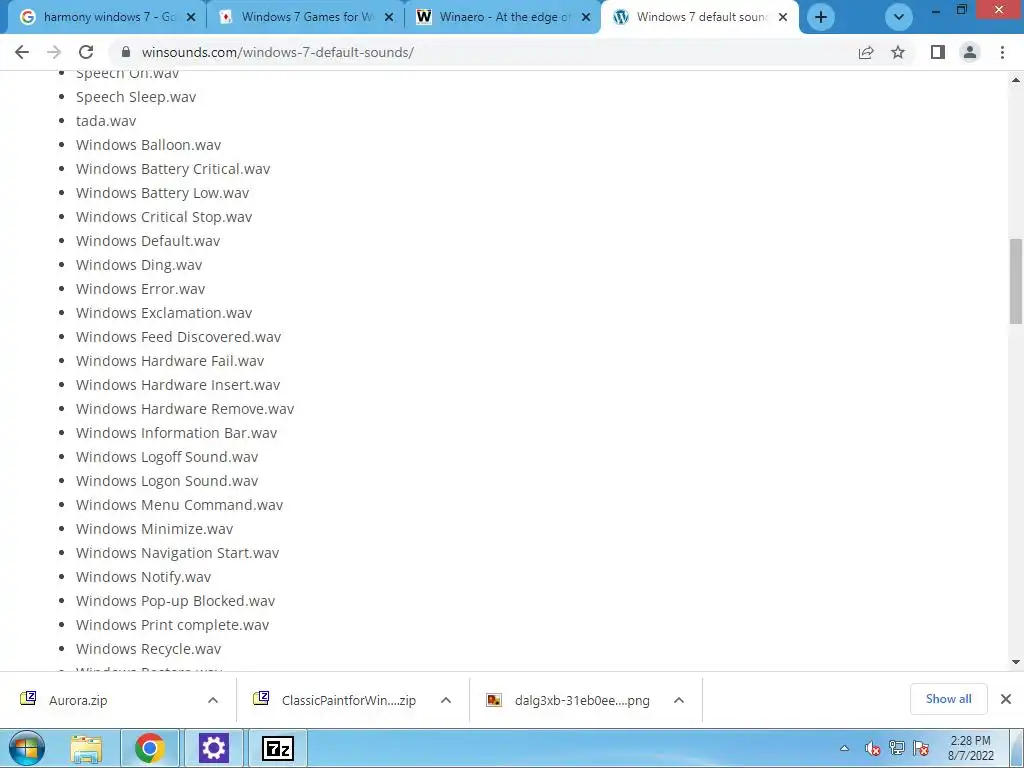Click Windows Menu Command.wav entry
Viewport: 1024px width, 768px height.
[x=180, y=505]
